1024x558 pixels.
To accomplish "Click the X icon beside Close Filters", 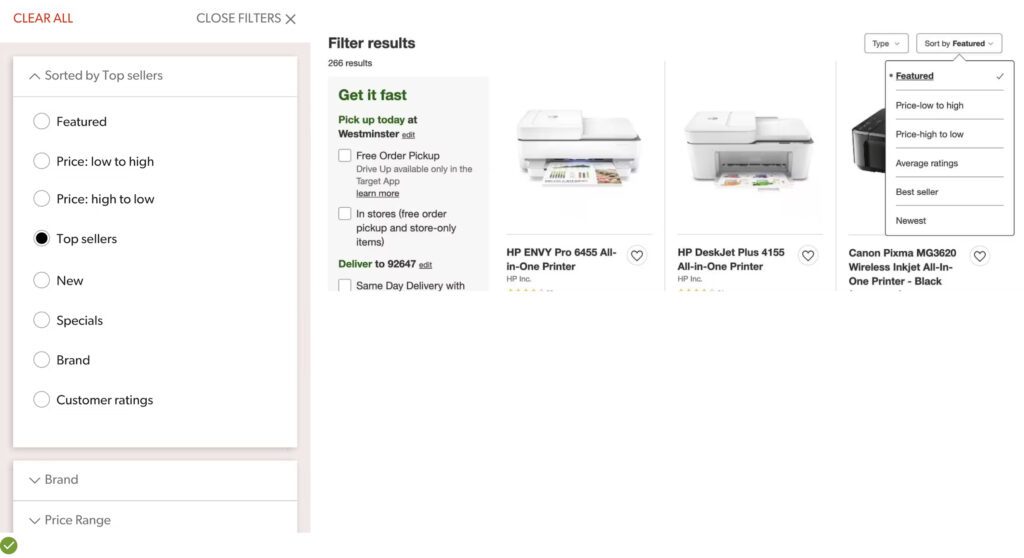I will [291, 19].
